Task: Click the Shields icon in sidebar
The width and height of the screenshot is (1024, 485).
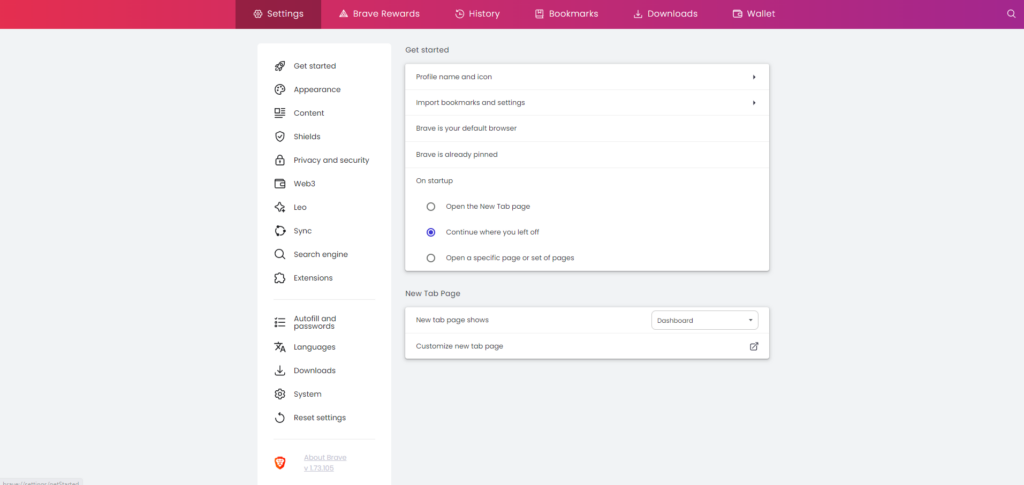Action: click(280, 137)
